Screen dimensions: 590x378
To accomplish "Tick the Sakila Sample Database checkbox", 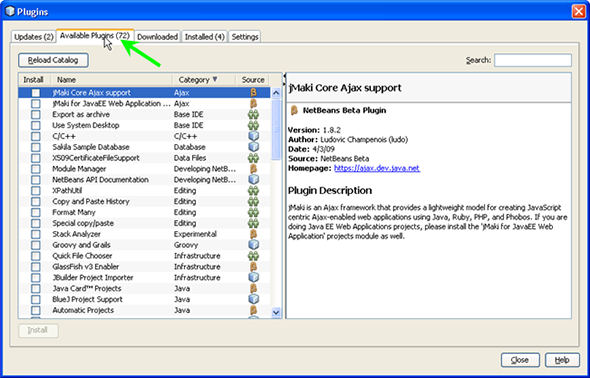I will pos(36,147).
